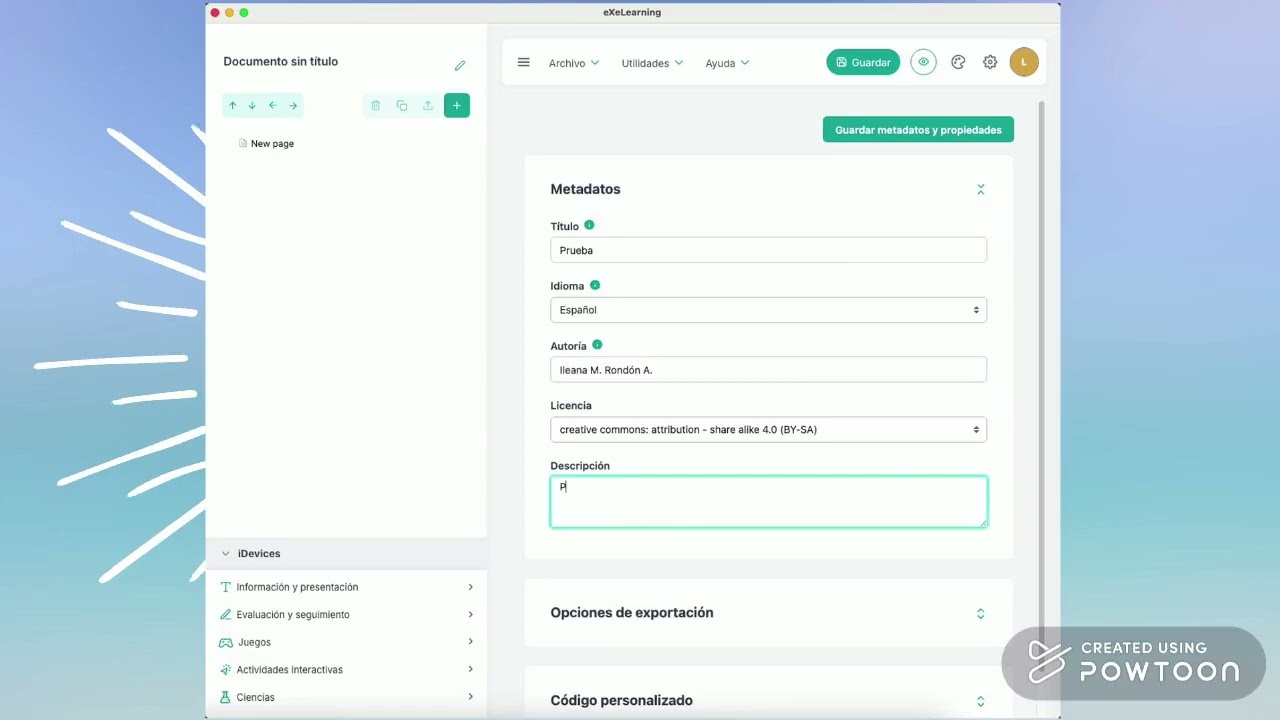Screen dimensions: 1280x720
Task: Click the Juegos gamepad icon
Action: (x=226, y=642)
